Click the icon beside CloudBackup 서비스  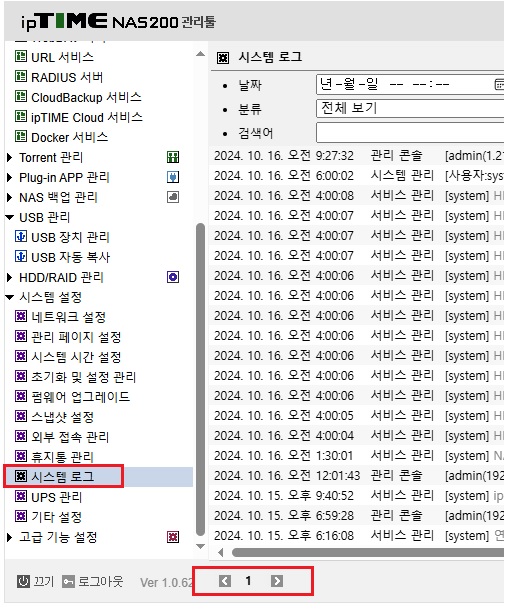tap(21, 96)
